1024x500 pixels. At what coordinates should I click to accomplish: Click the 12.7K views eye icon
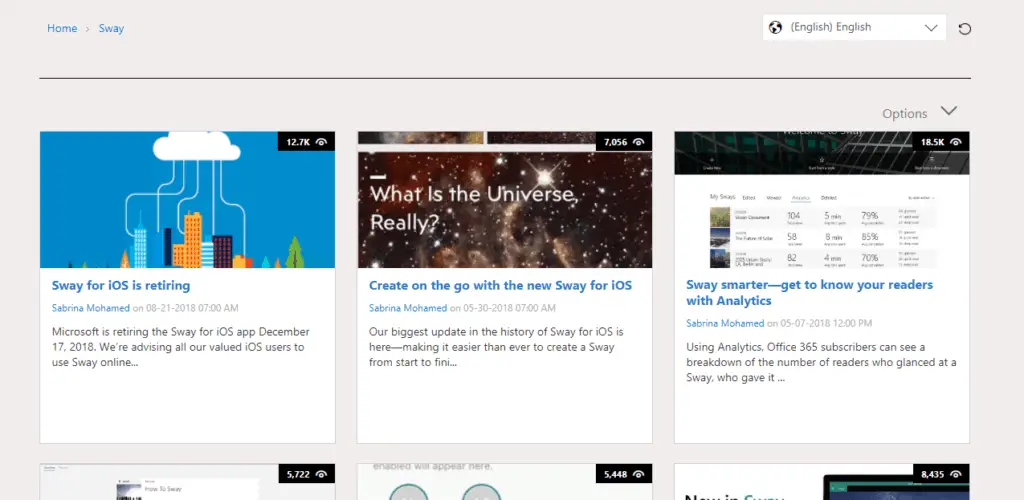point(322,143)
